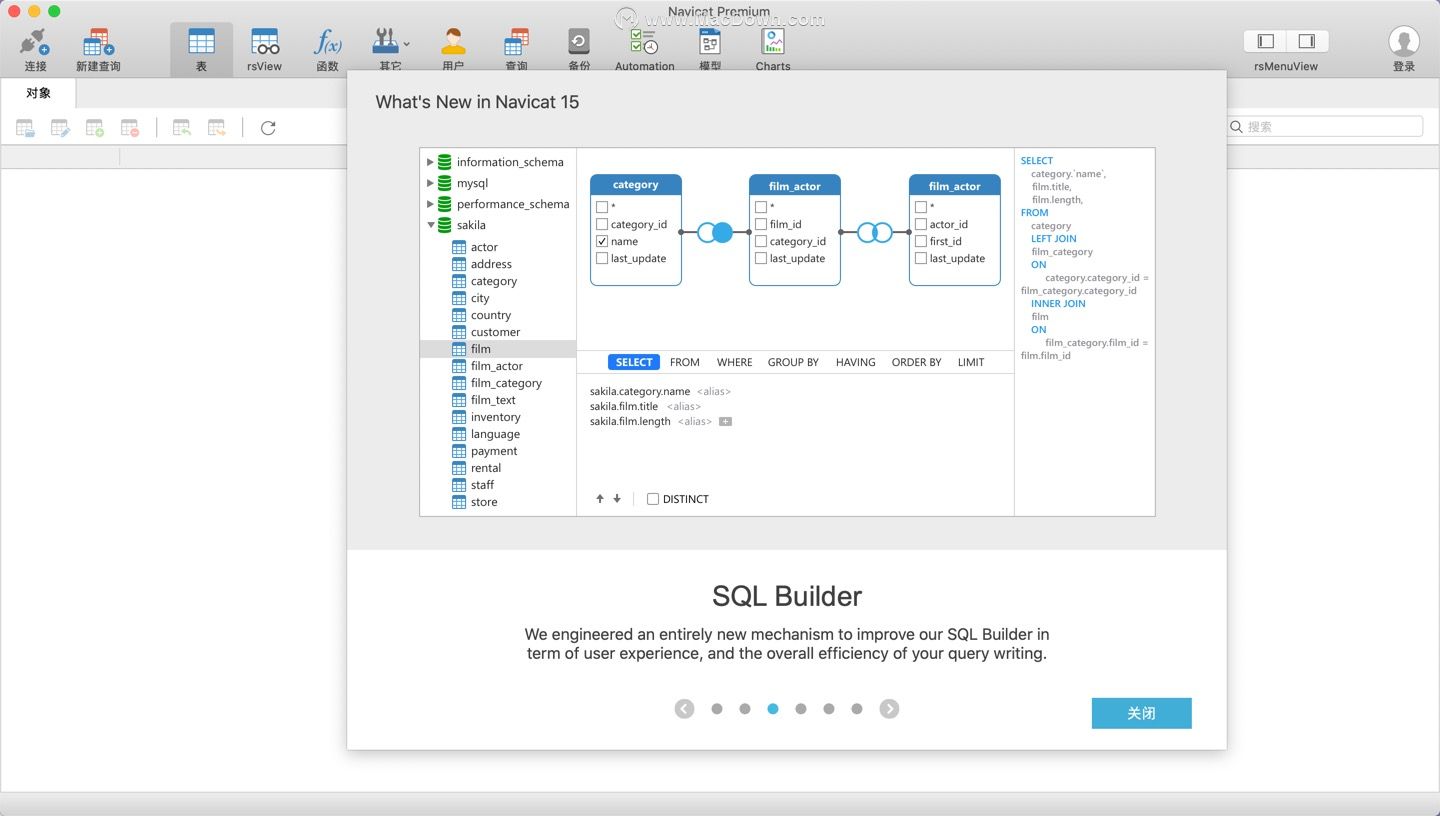Click the import wizard icon

coord(182,128)
